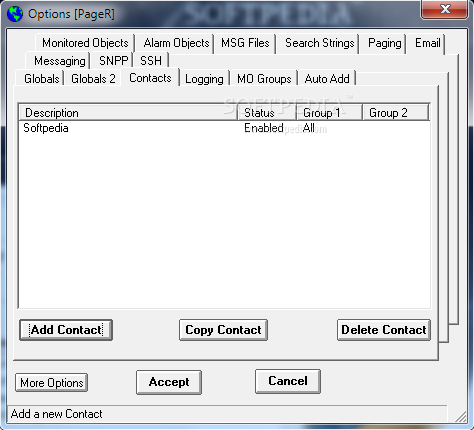Image resolution: width=474 pixels, height=430 pixels.
Task: Open the SNPP tab
Action: [x=113, y=61]
